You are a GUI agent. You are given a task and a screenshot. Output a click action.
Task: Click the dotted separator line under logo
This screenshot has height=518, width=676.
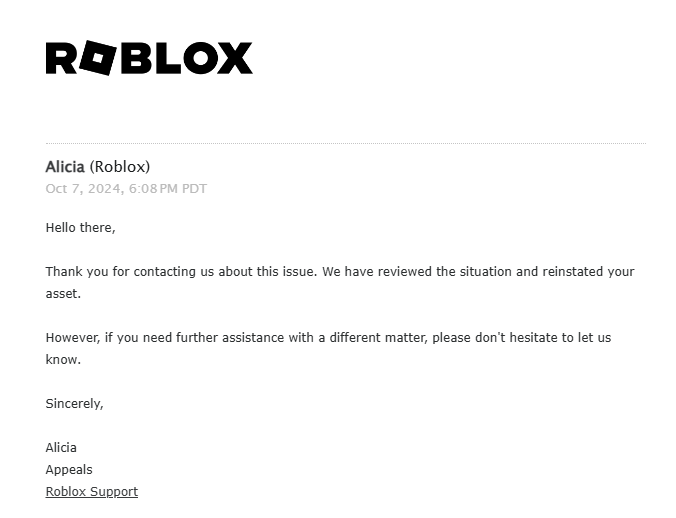point(346,143)
